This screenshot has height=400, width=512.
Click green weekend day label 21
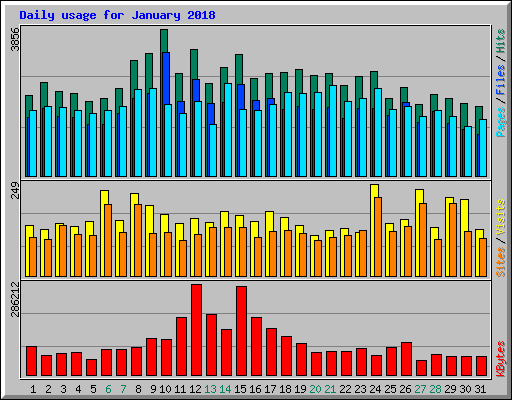(330, 389)
